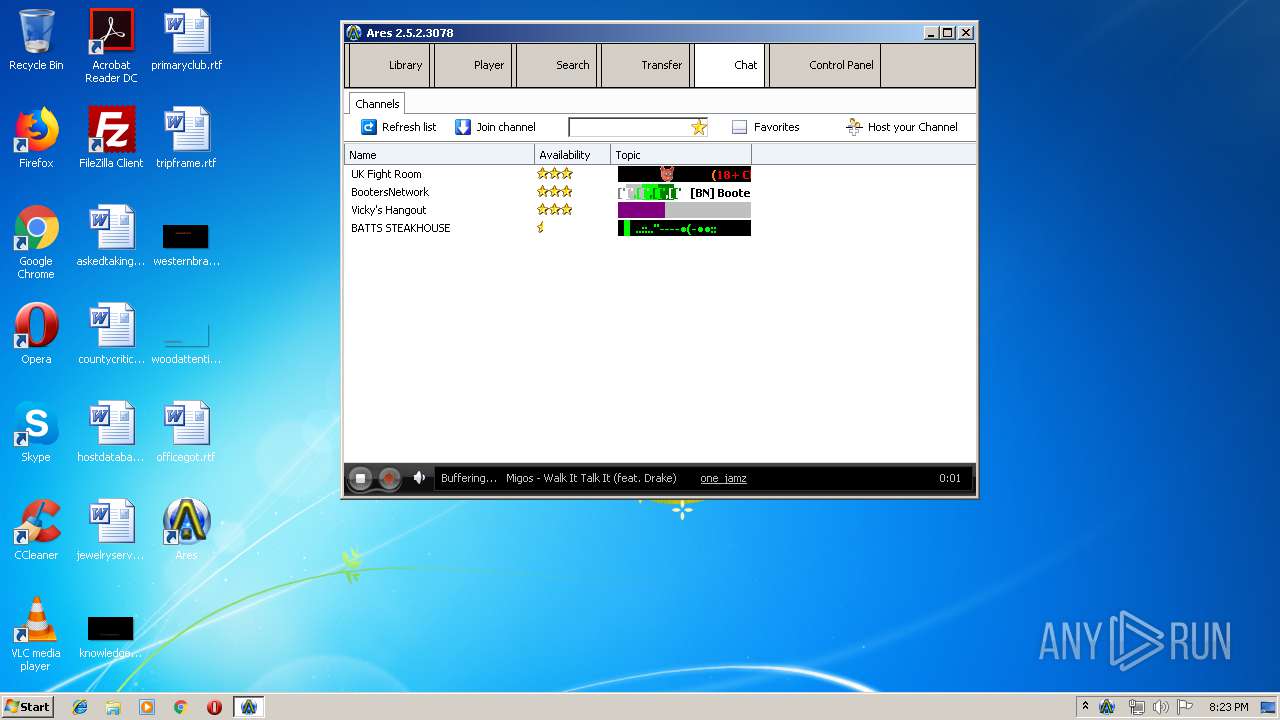The width and height of the screenshot is (1280, 720).
Task: Sort channels by Topic column
Action: click(681, 155)
